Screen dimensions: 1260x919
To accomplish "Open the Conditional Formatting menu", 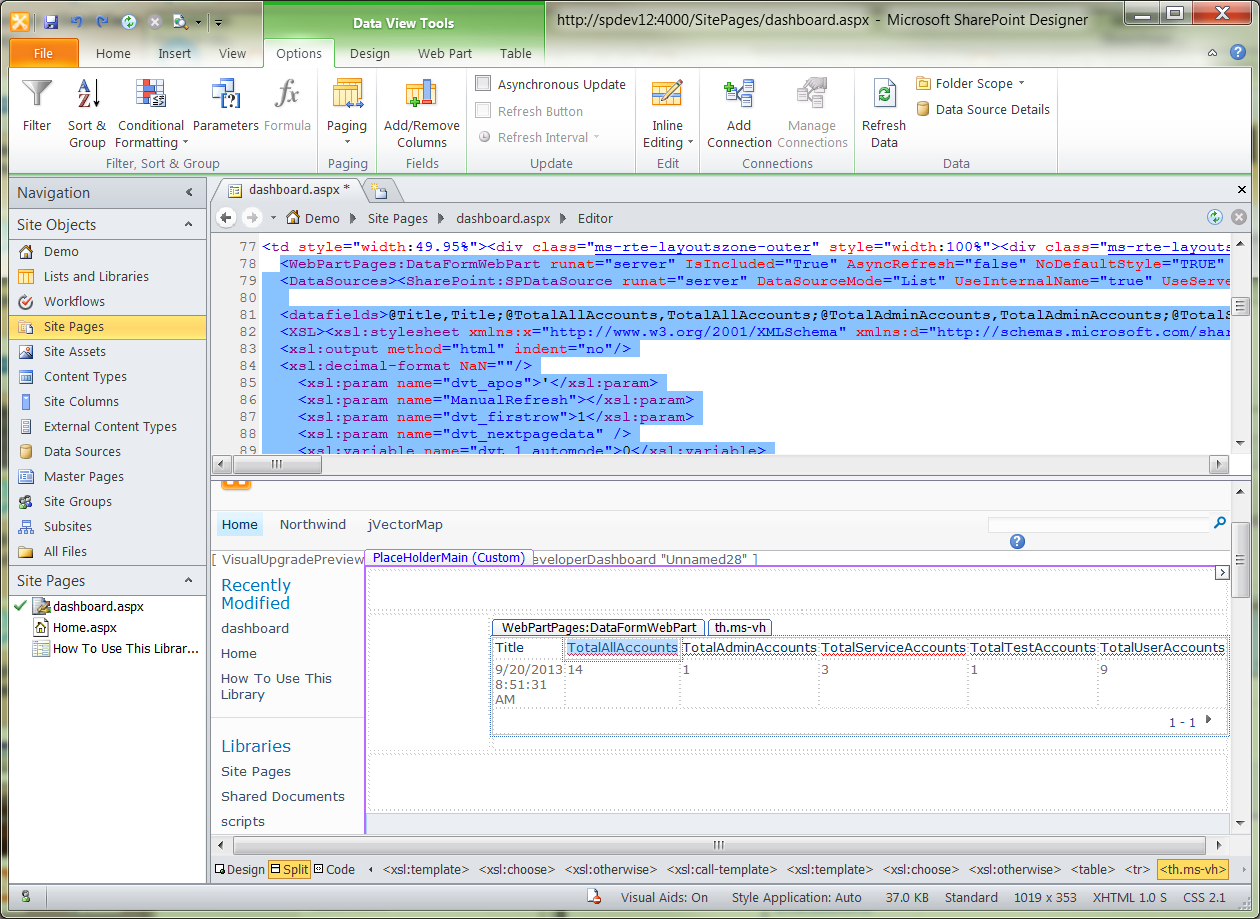I will (x=151, y=113).
